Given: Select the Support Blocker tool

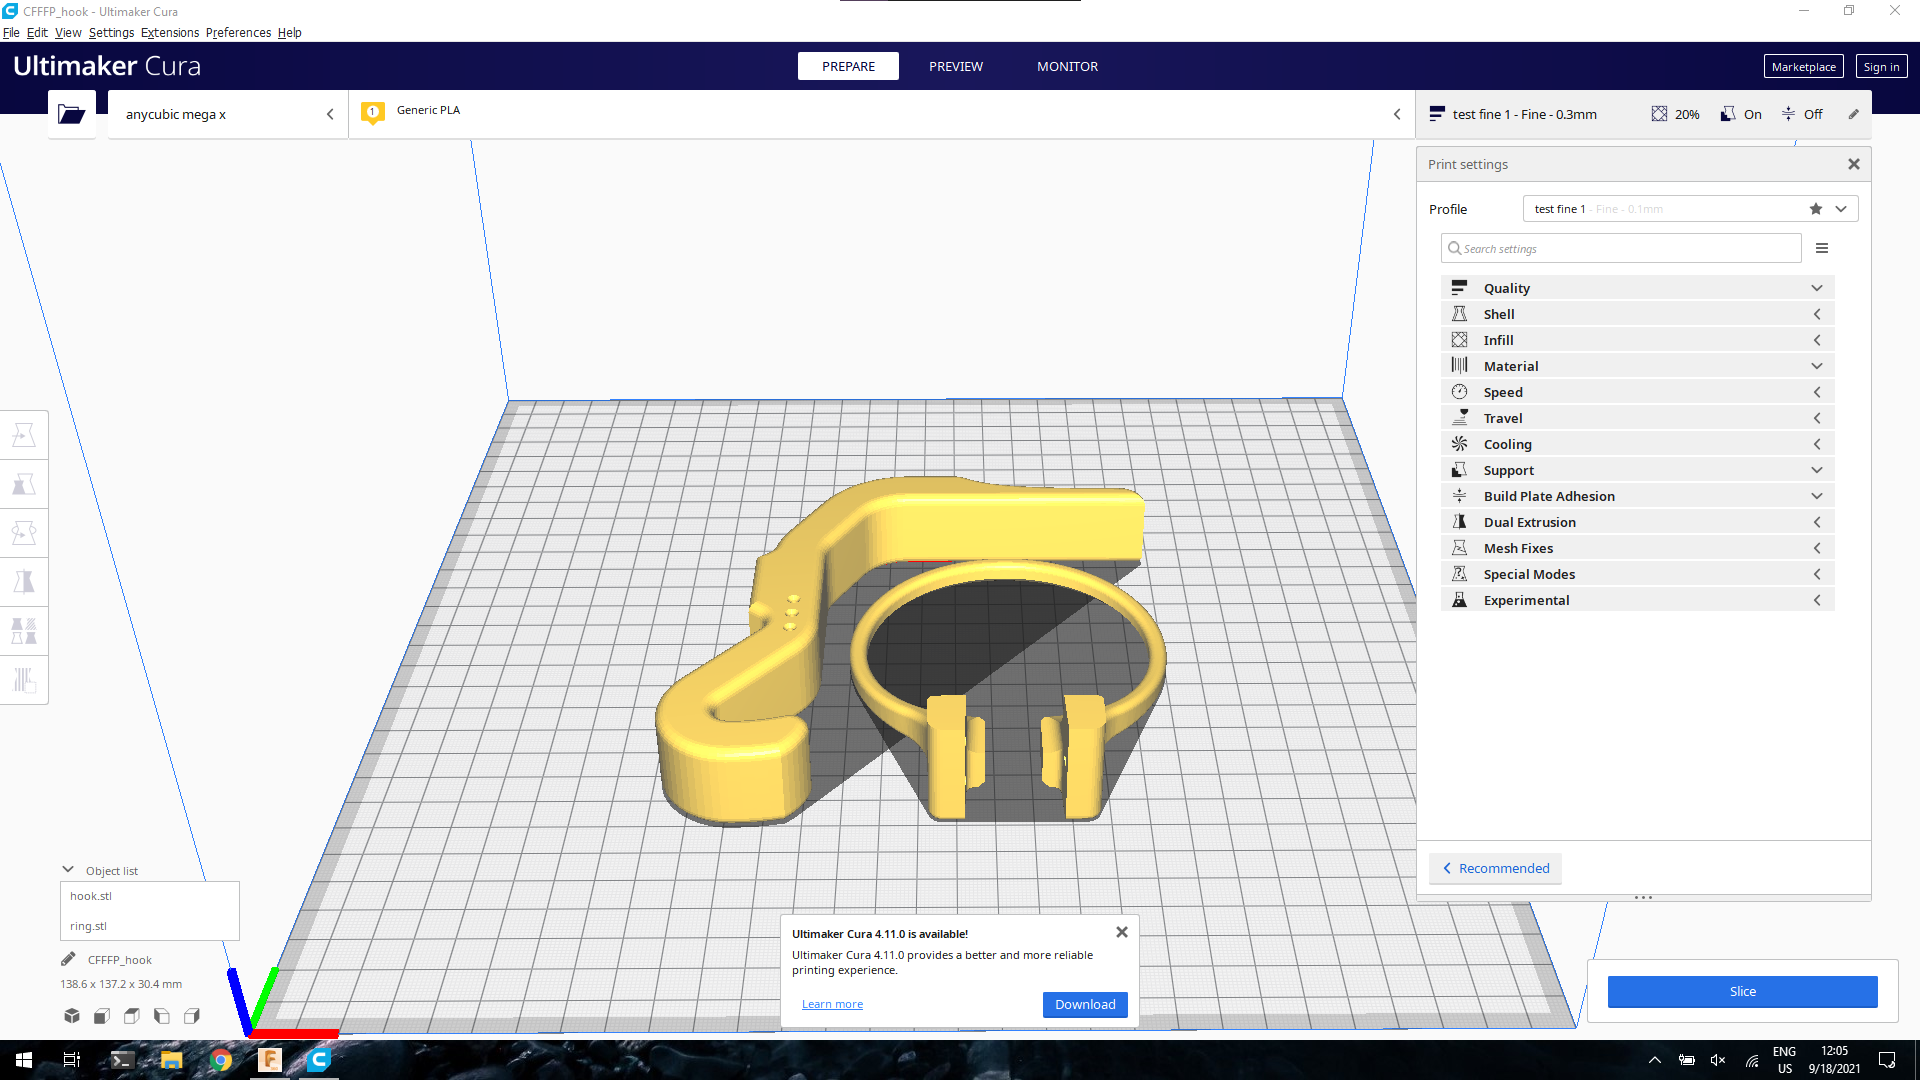Looking at the screenshot, I should [24, 680].
